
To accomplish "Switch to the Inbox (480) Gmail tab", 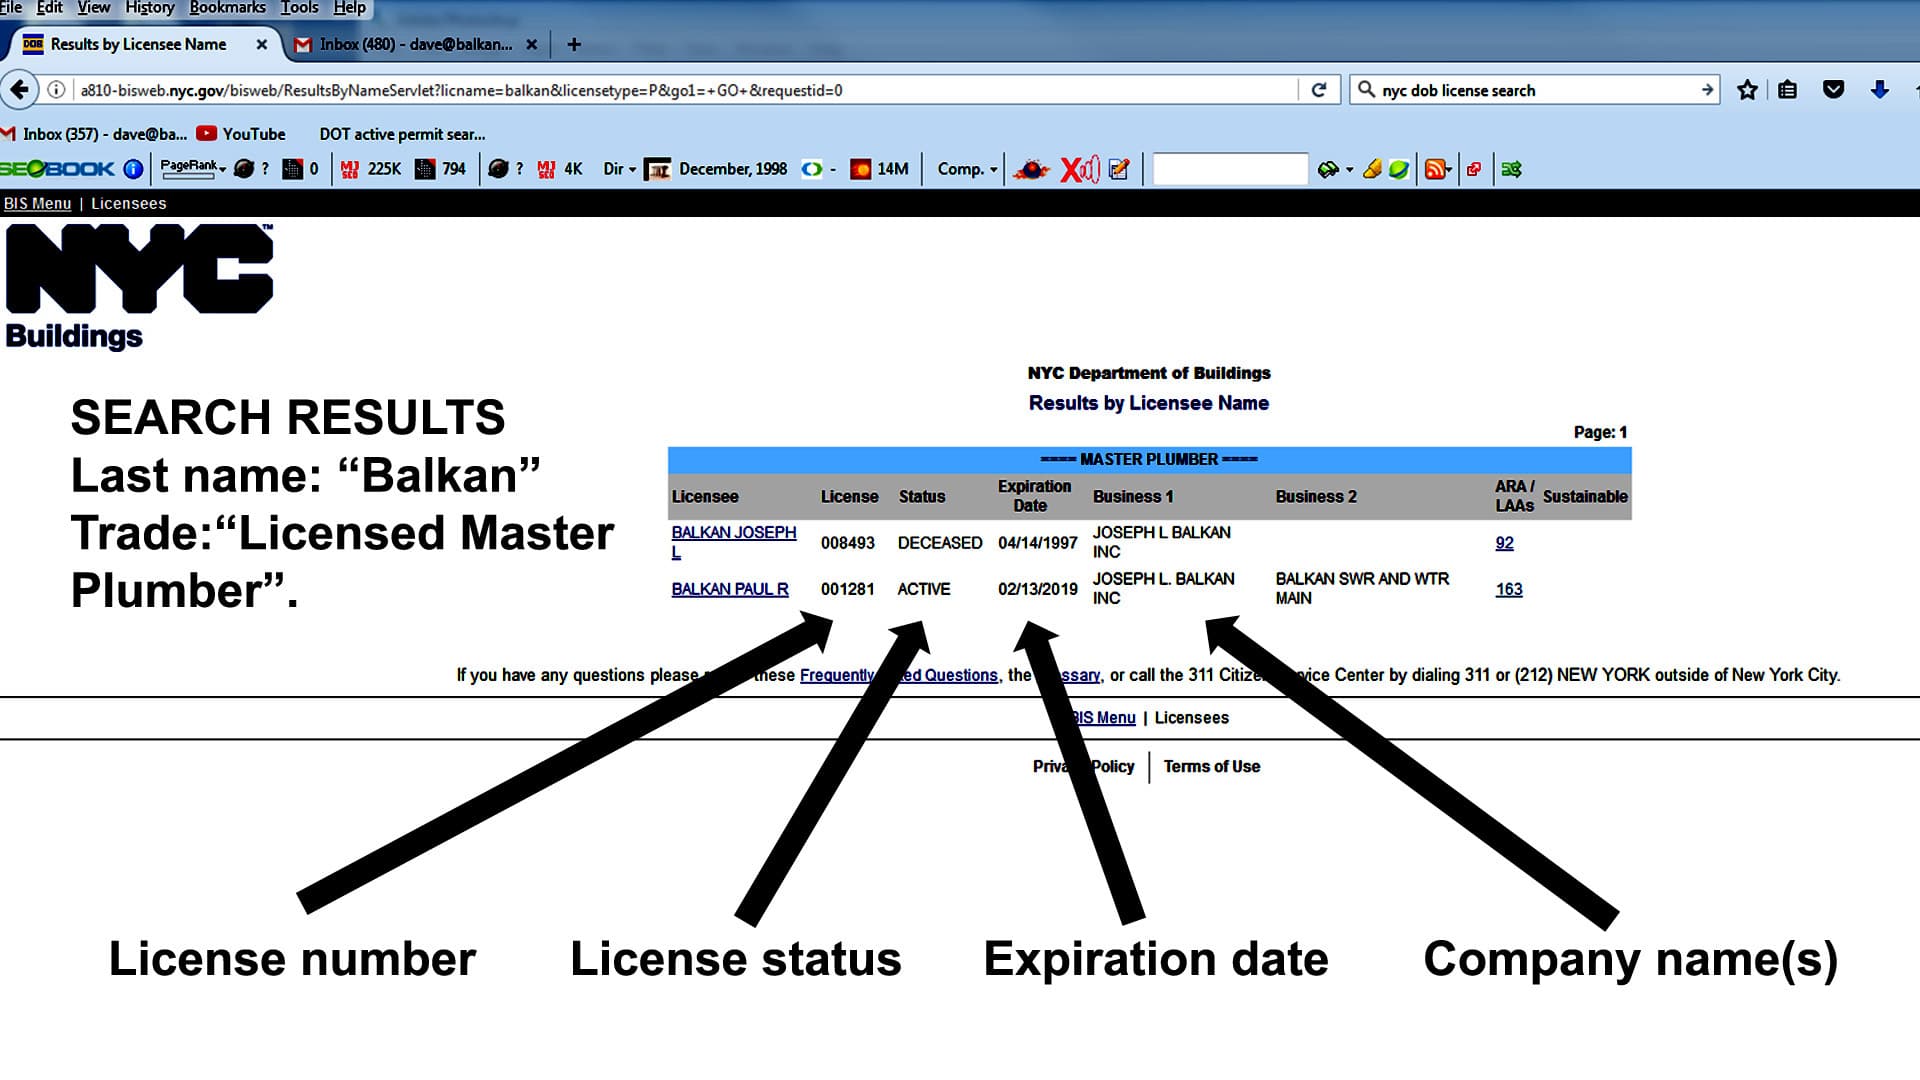I will point(415,44).
